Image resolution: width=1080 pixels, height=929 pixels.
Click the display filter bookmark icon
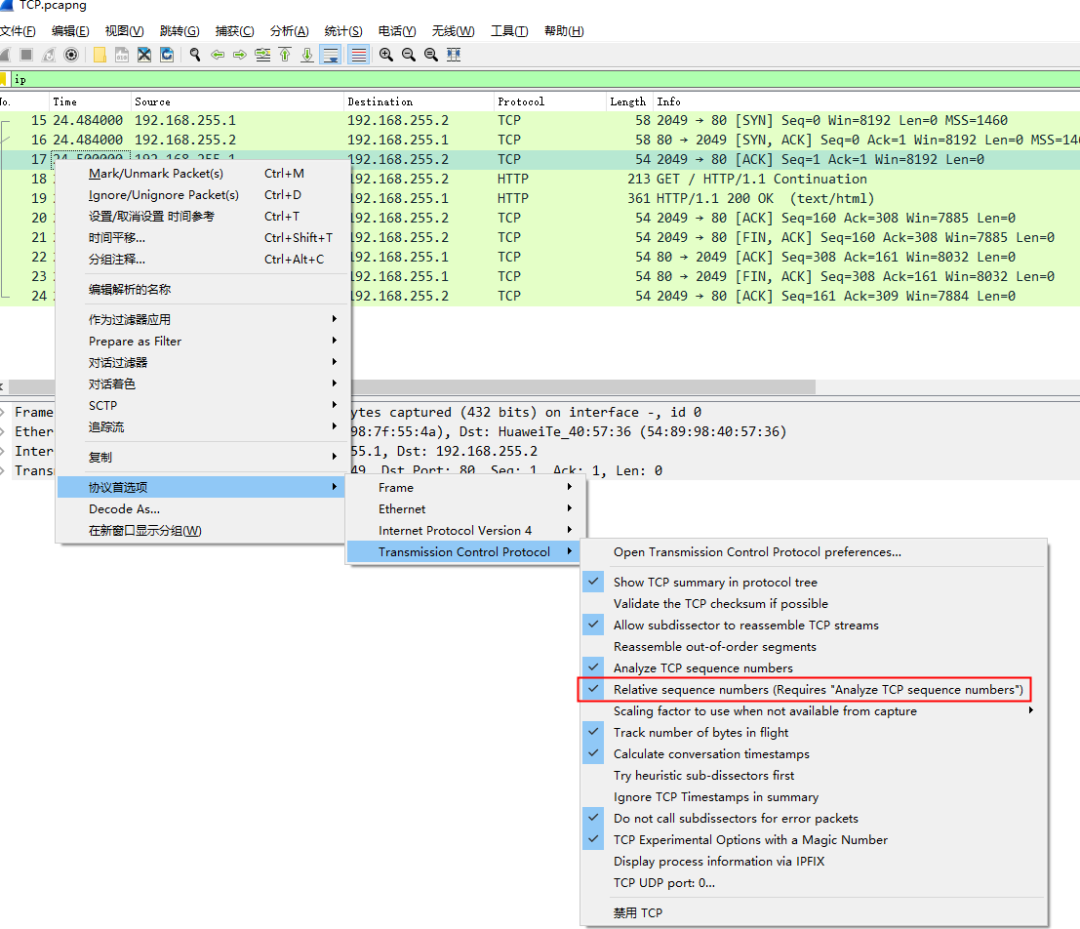point(3,79)
